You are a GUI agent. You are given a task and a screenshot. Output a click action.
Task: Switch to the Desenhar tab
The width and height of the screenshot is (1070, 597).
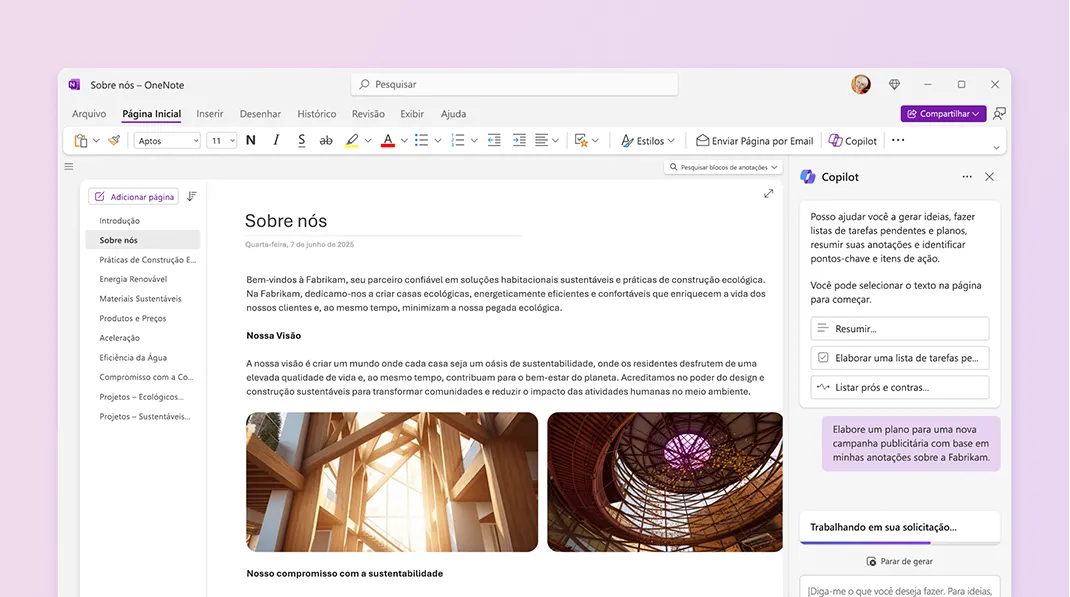(x=260, y=114)
